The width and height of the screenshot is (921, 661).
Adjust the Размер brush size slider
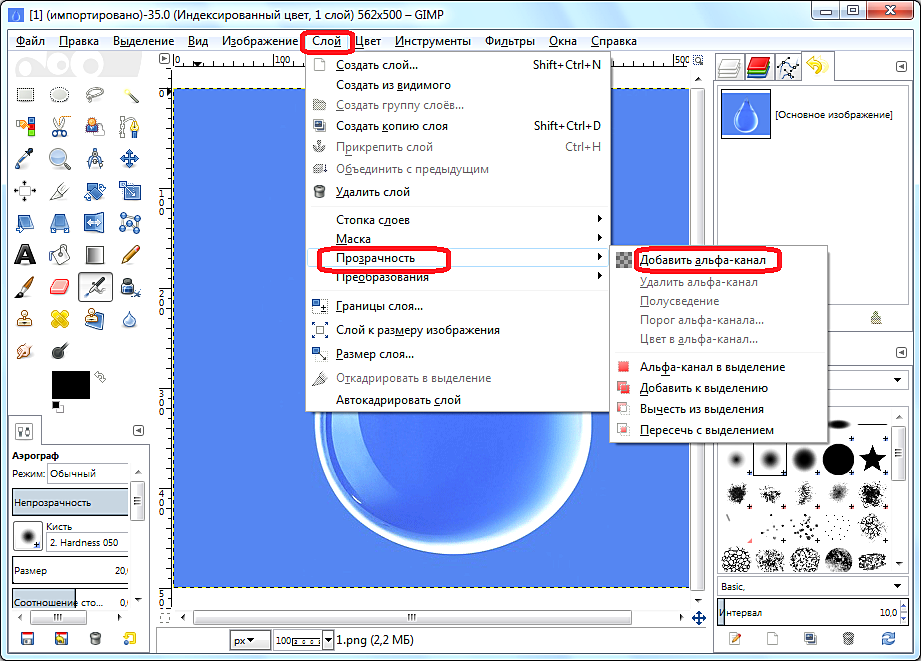70,571
